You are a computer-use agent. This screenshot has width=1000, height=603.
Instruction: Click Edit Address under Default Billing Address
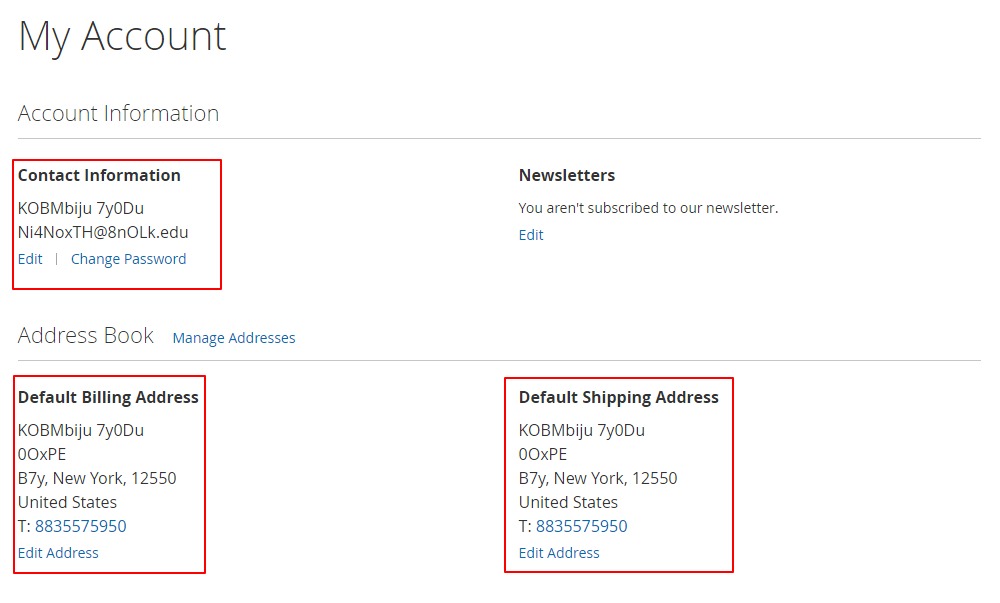click(x=58, y=553)
